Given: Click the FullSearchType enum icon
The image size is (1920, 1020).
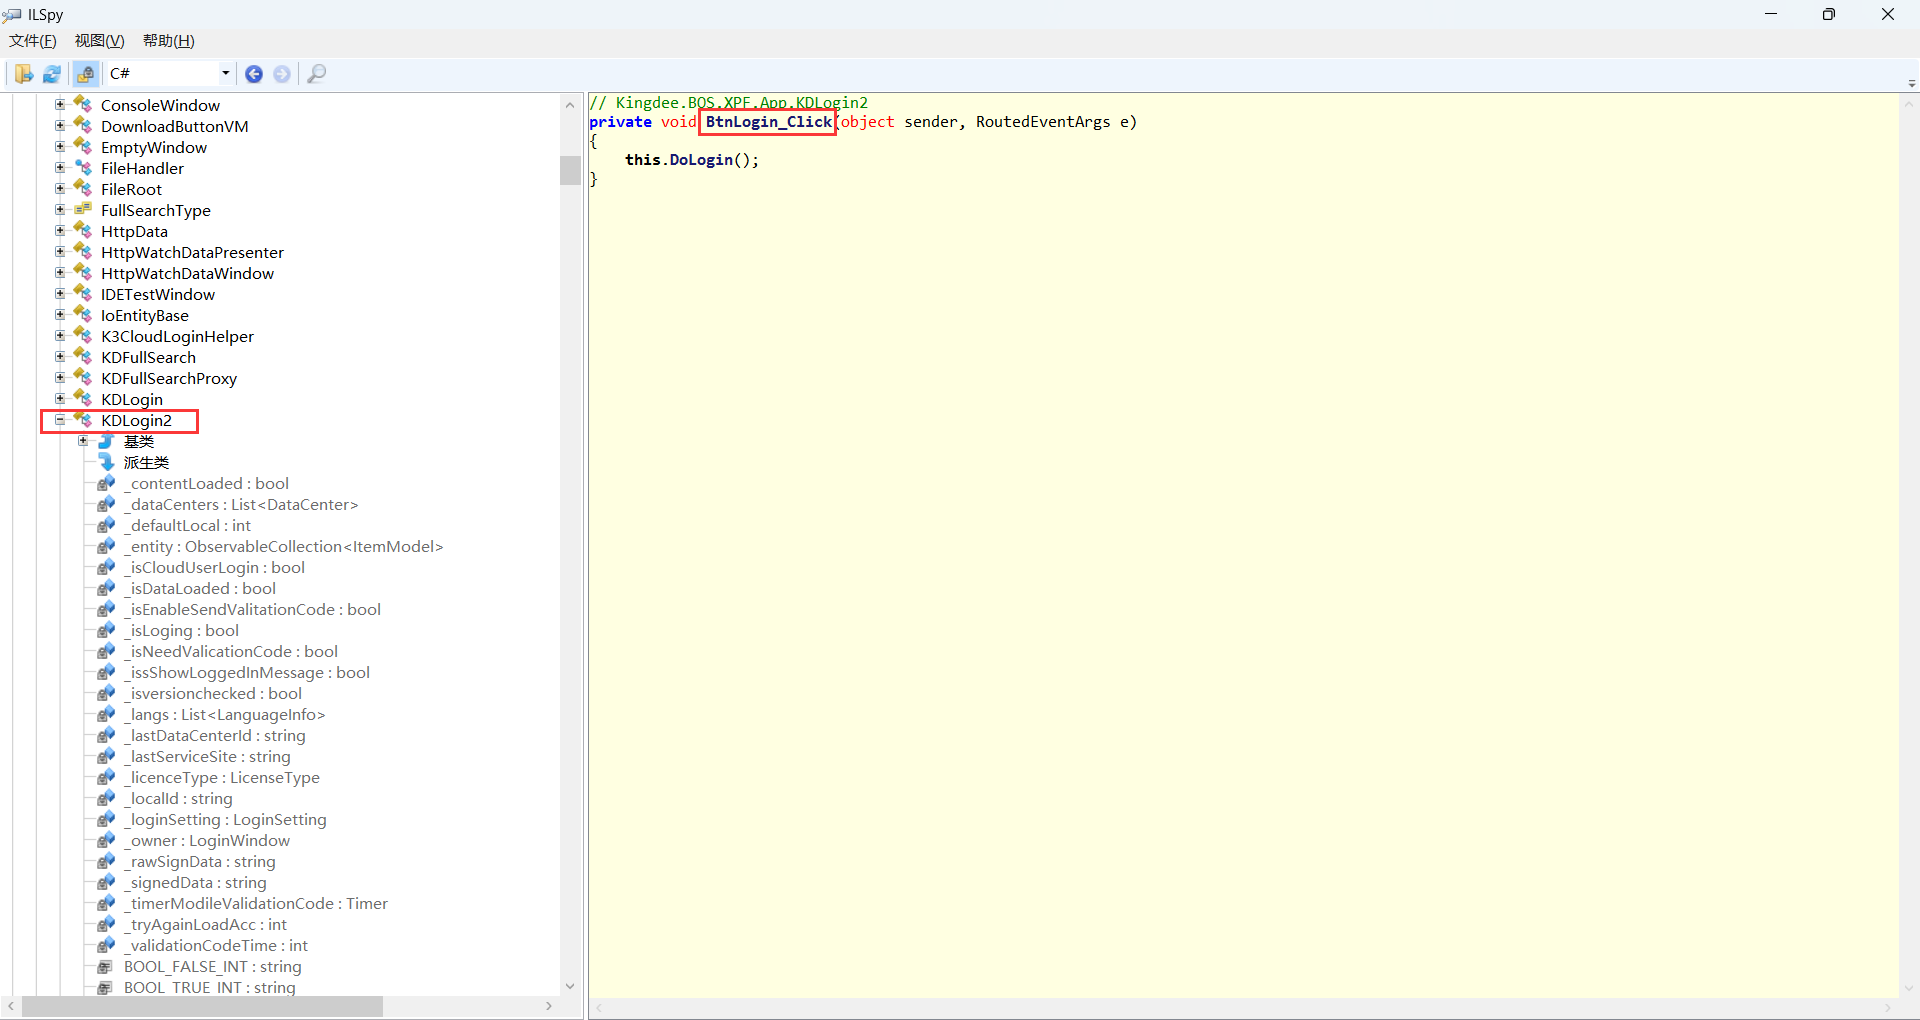Looking at the screenshot, I should (83, 210).
